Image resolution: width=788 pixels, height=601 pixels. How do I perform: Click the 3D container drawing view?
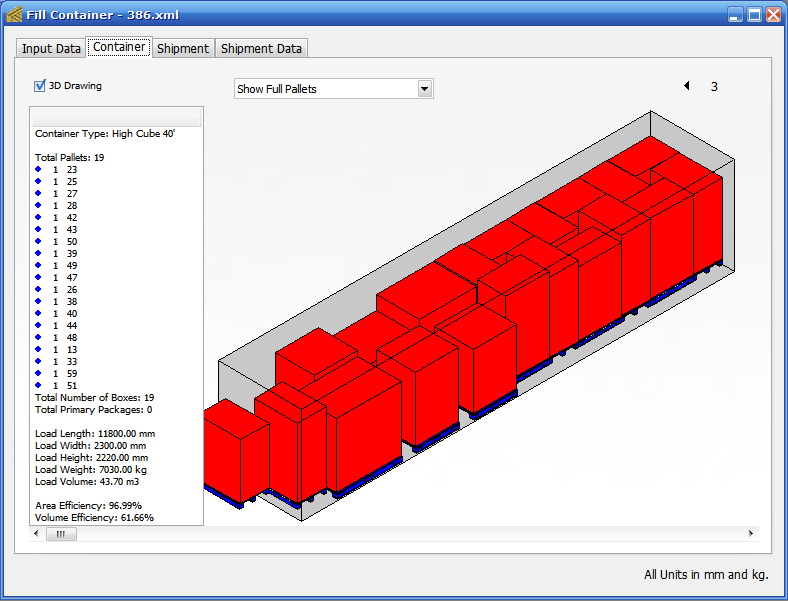click(470, 317)
